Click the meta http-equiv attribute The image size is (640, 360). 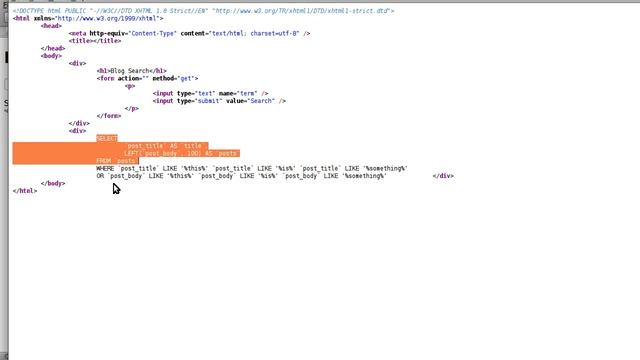133,33
